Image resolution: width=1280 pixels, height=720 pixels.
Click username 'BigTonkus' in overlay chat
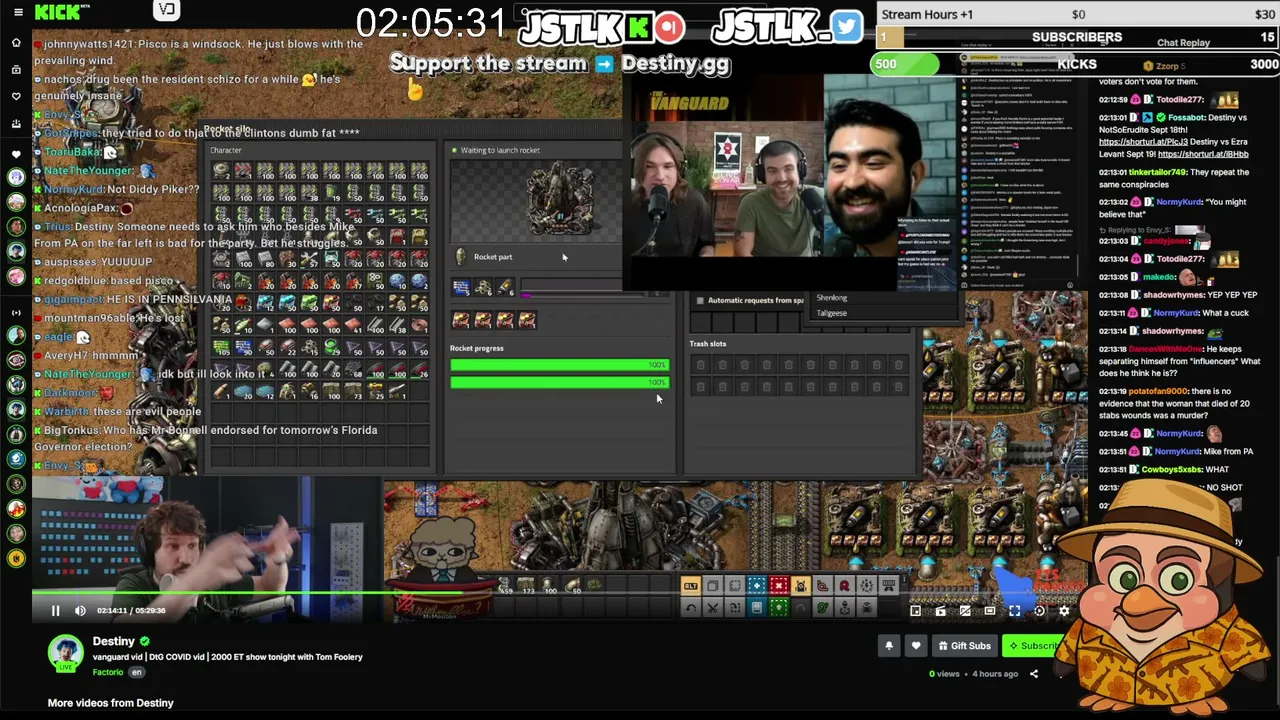[x=70, y=430]
